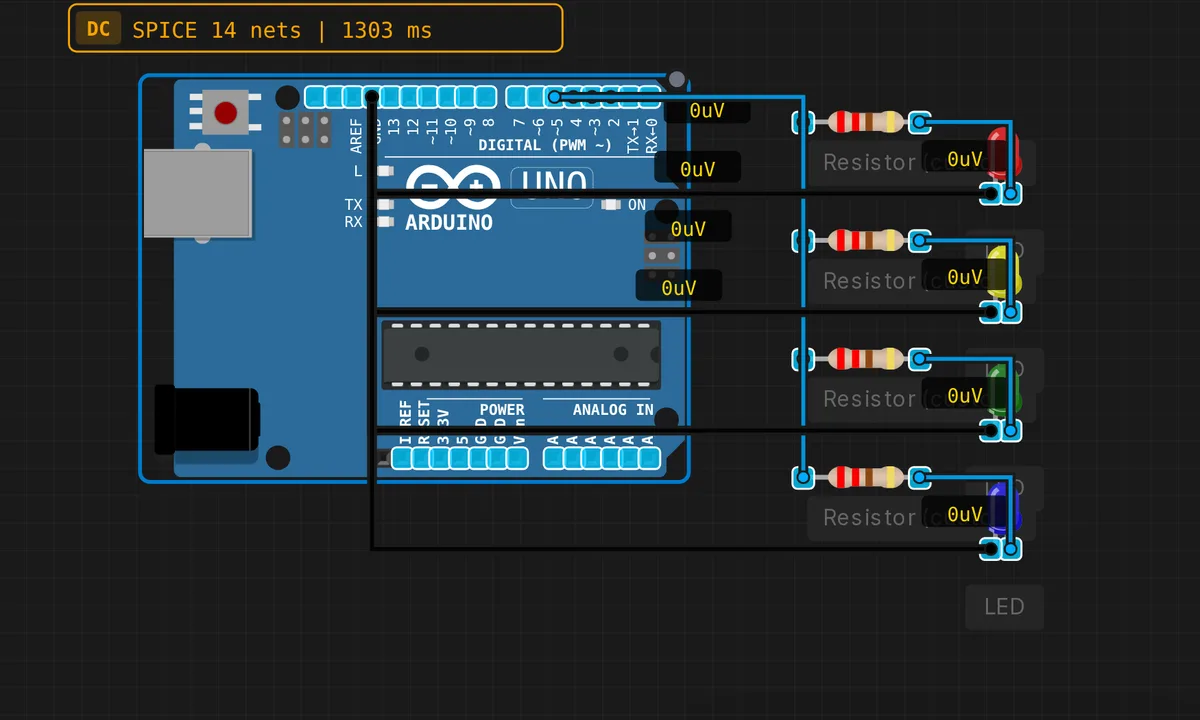Click the AREF pin on the top header
Image resolution: width=1200 pixels, height=720 pixels.
click(352, 97)
